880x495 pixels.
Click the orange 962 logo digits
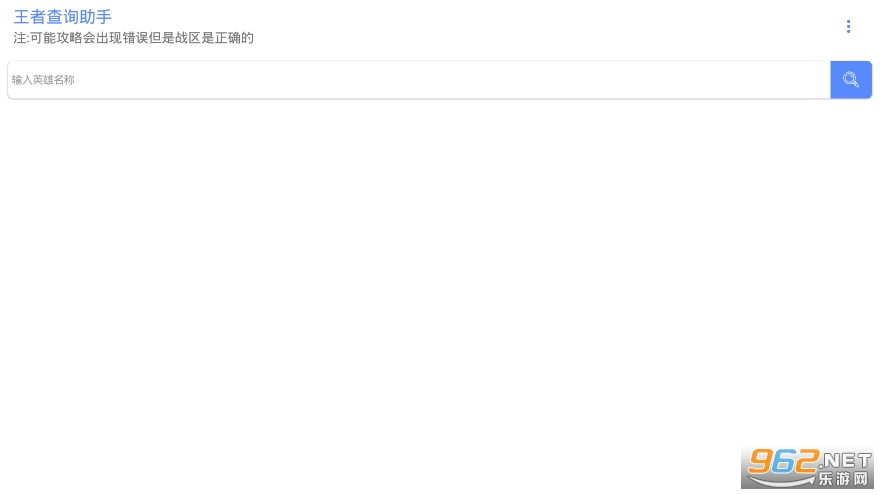784,462
